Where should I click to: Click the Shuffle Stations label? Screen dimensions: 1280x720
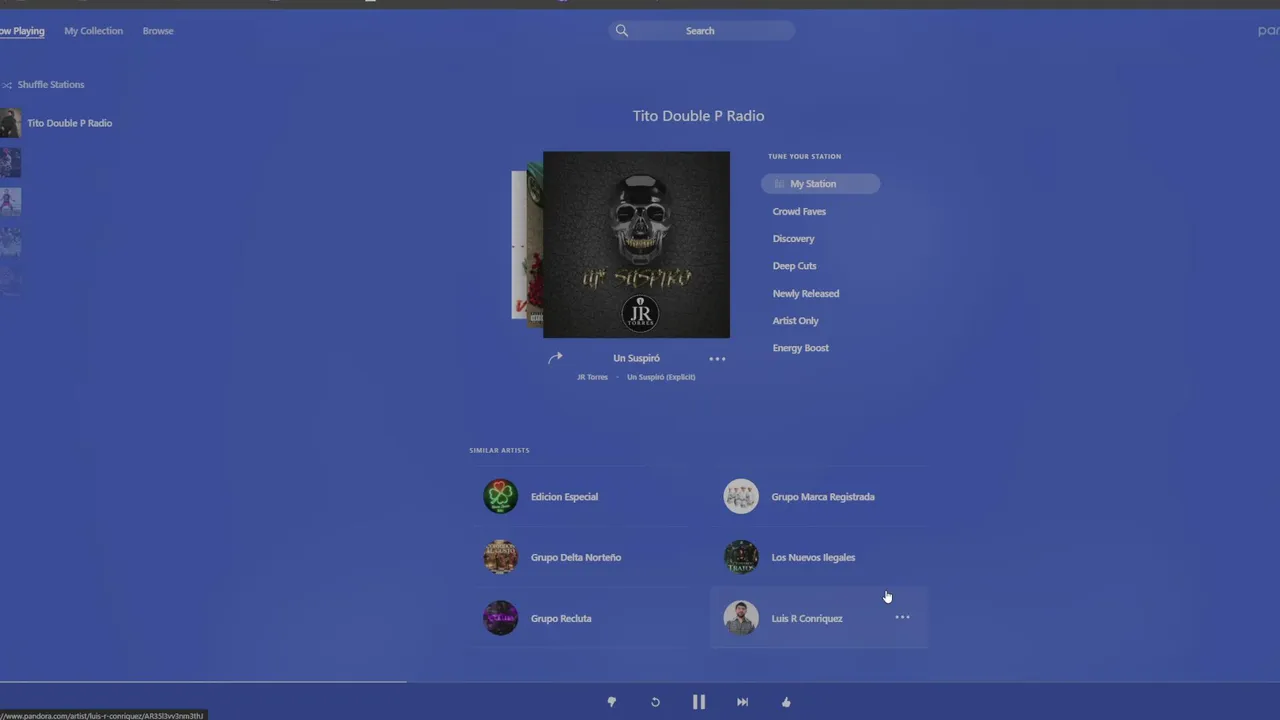(51, 85)
